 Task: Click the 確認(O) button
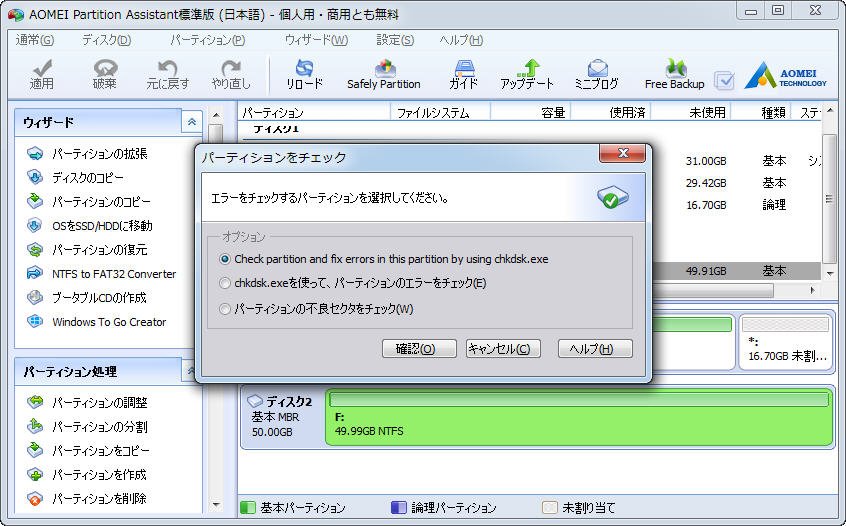click(419, 349)
